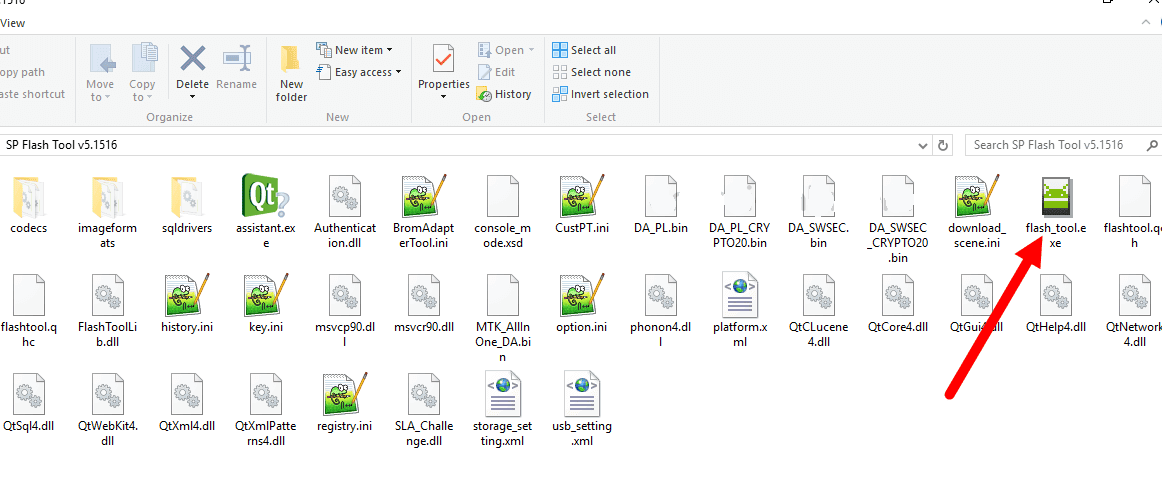Select option.ini file
Image resolution: width=1162 pixels, height=486 pixels.
(582, 304)
